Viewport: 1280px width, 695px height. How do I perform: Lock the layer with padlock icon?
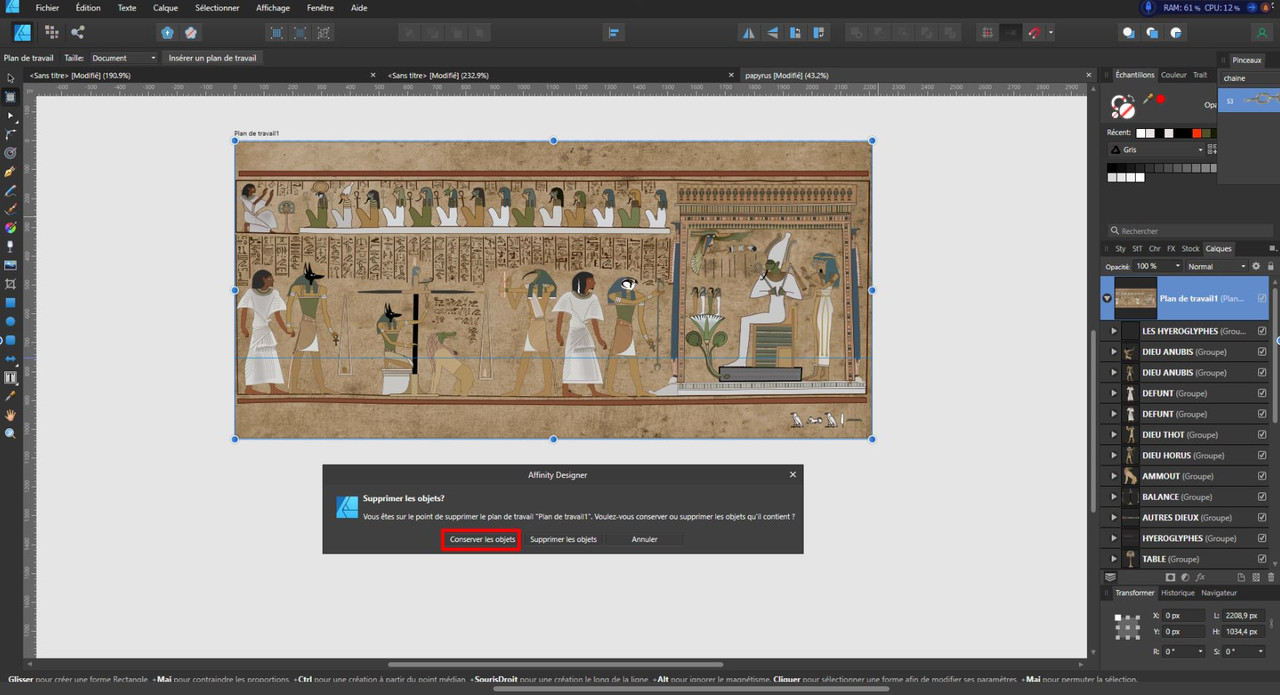pos(1270,266)
